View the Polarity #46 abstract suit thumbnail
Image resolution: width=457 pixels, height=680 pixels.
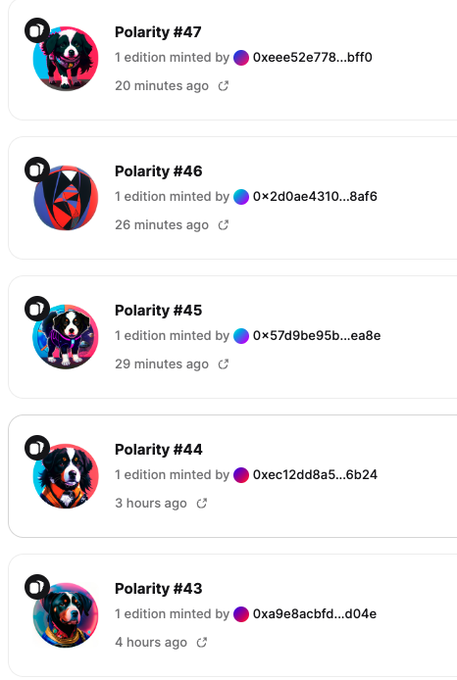pos(66,198)
